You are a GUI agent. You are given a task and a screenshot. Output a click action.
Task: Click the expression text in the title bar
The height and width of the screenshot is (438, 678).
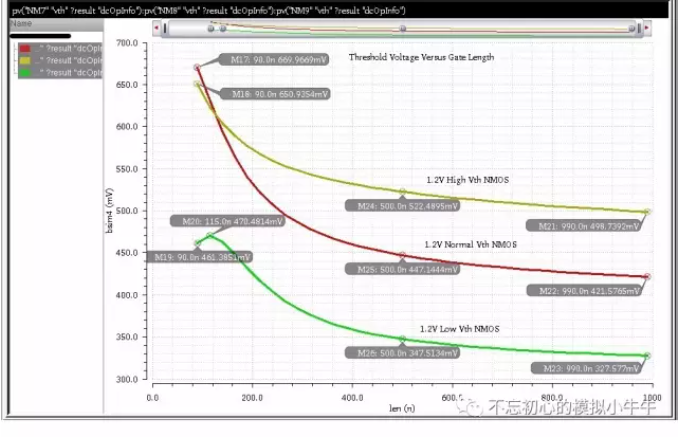[209, 10]
